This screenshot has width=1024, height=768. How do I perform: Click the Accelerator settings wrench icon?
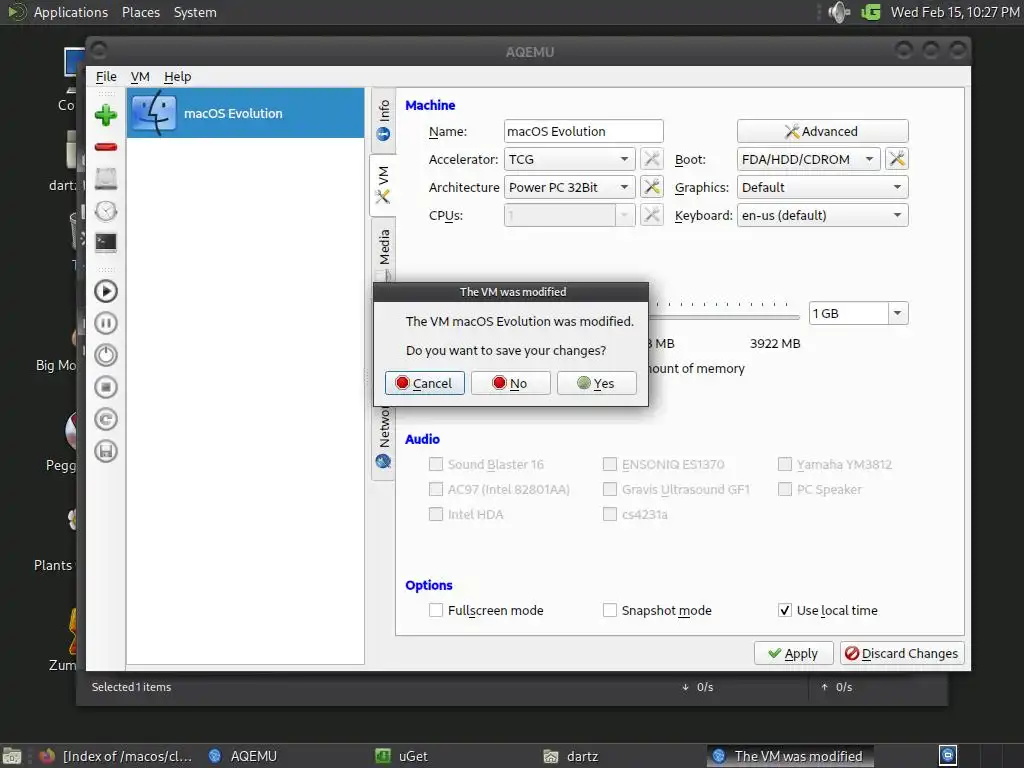[651, 159]
